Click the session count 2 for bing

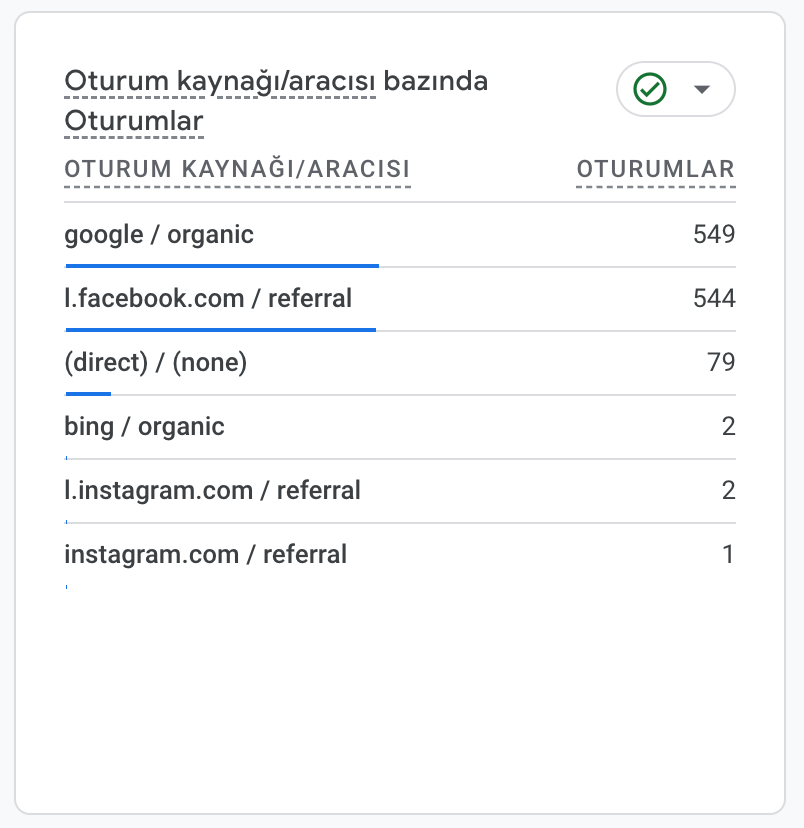(x=729, y=426)
